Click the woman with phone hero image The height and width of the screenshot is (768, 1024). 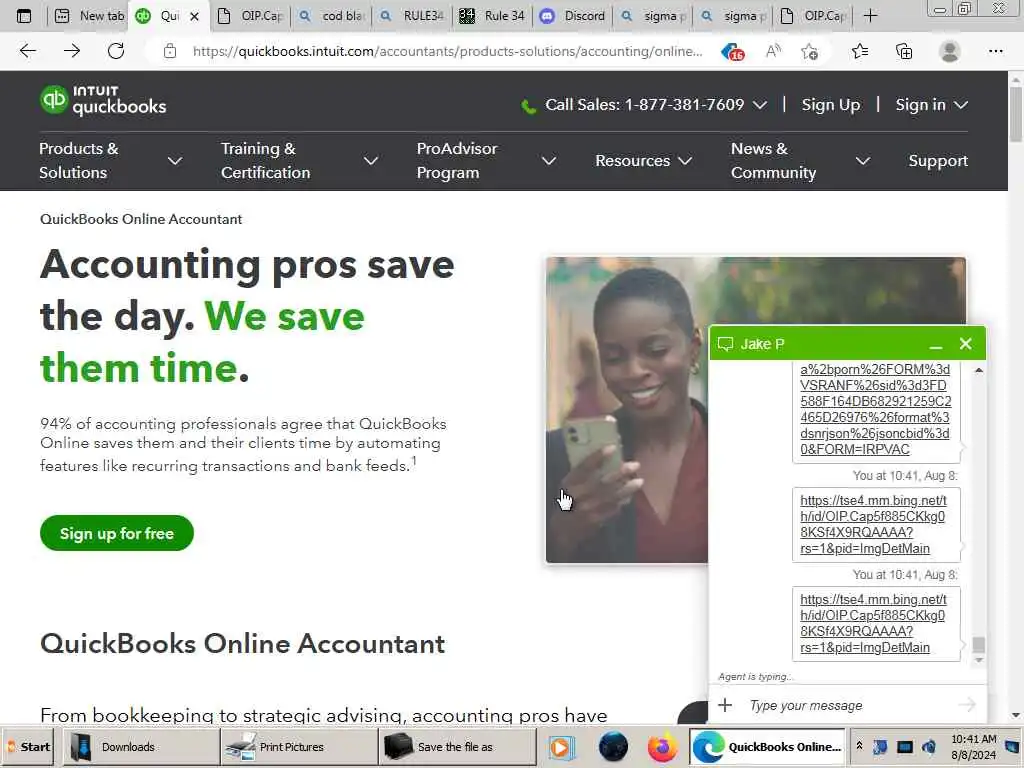click(626, 409)
